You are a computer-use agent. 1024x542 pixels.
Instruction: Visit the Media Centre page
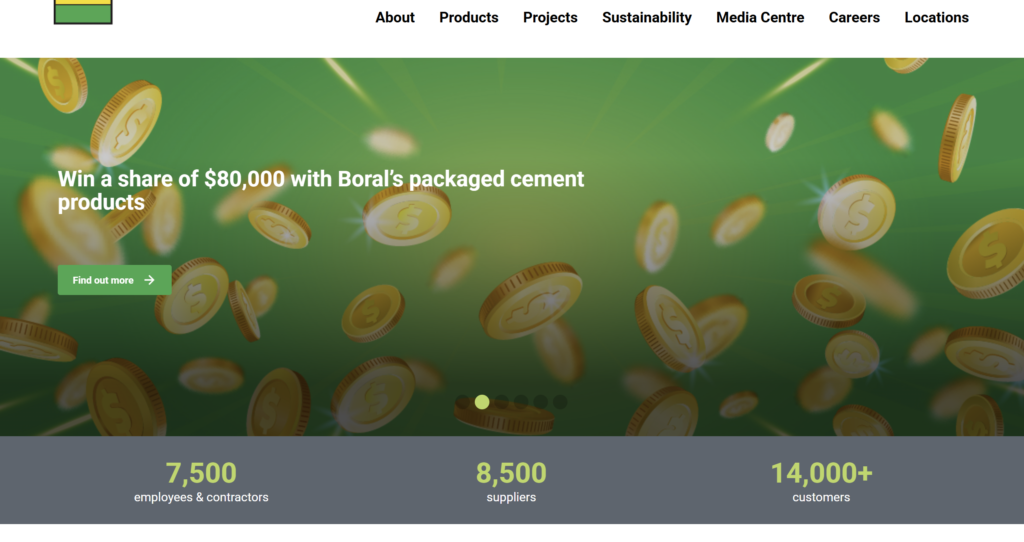[x=760, y=18]
